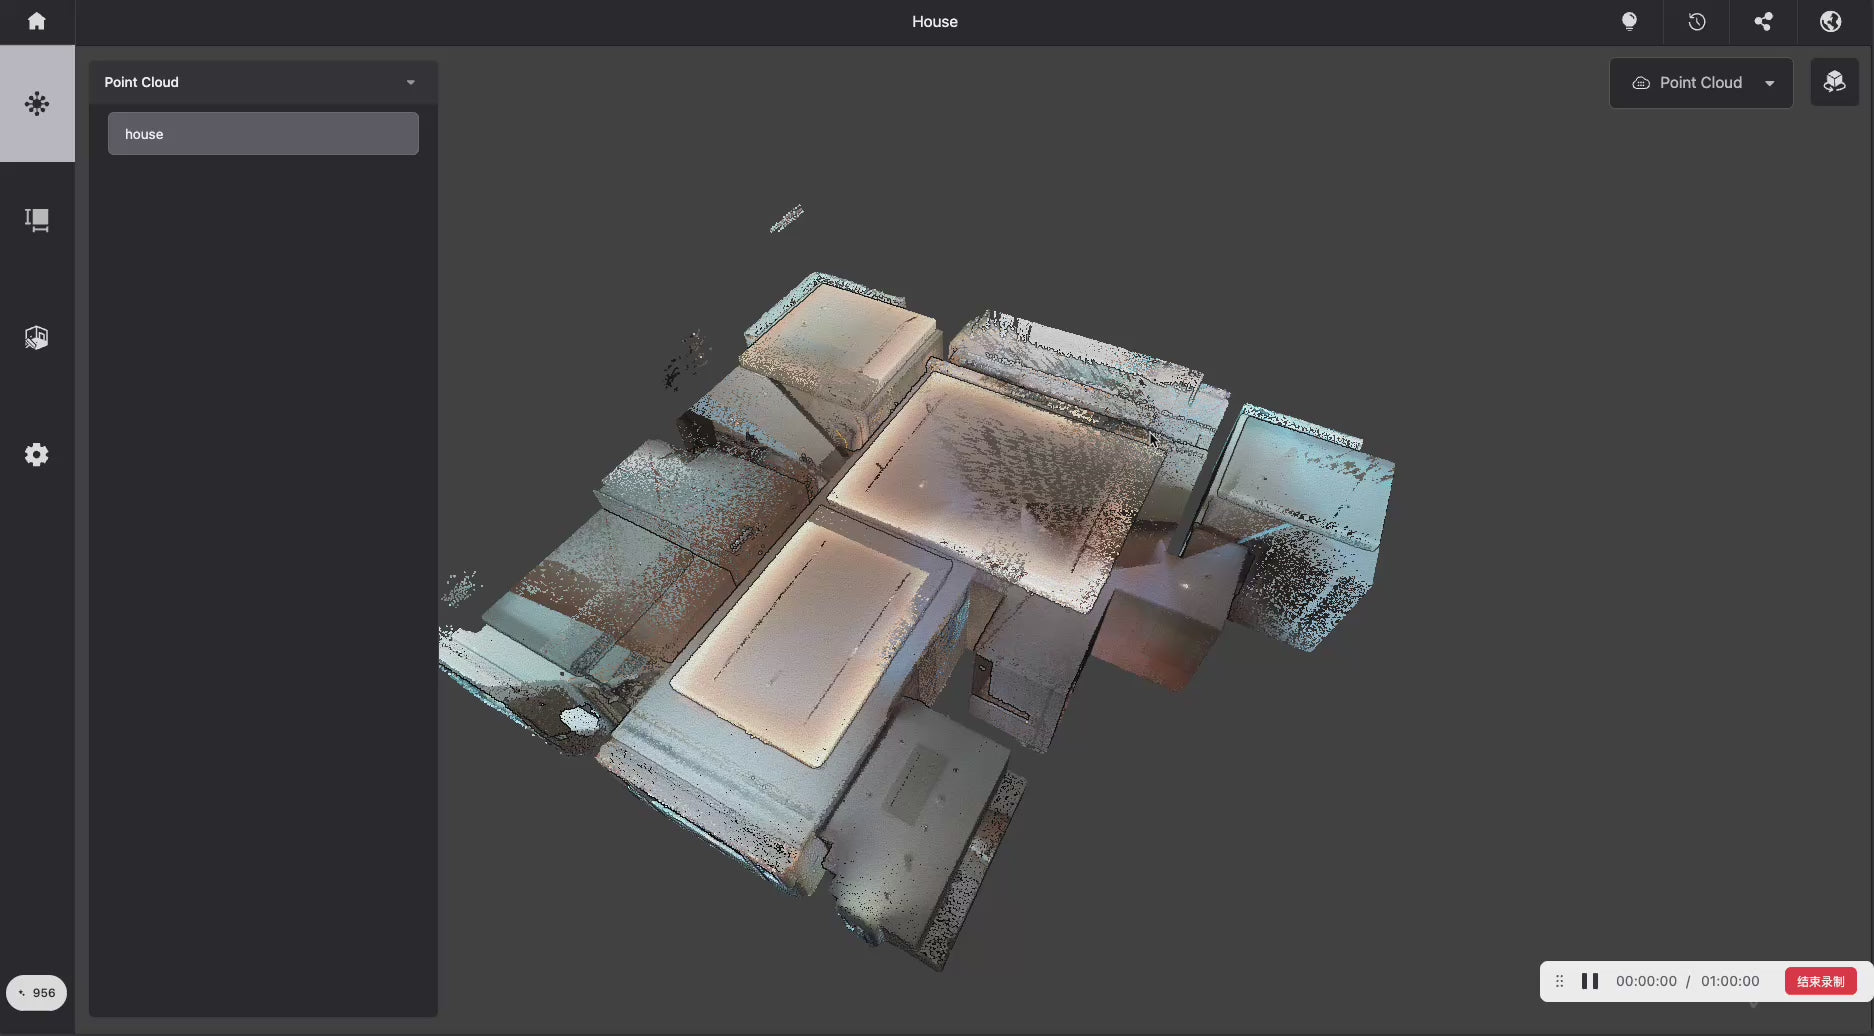
Task: Expand the Point Cloud panel header arrow
Action: click(x=411, y=82)
